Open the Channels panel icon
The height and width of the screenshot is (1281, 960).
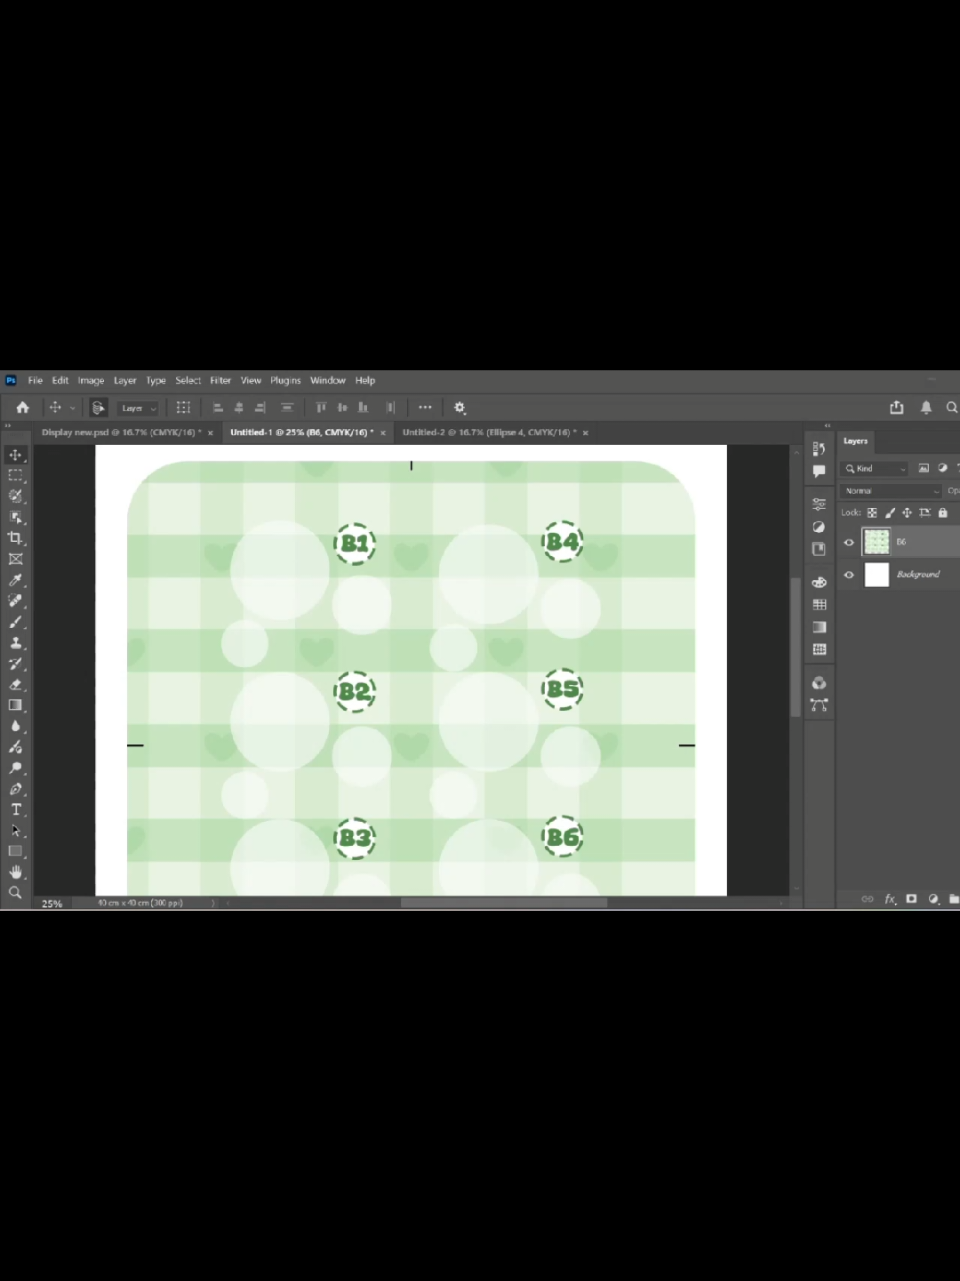tap(819, 683)
